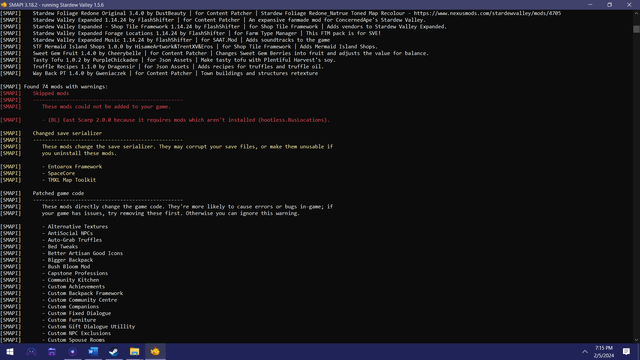Click the 'Stardew Valley Expanded Forage Locations' line
The width and height of the screenshot is (640, 360).
point(207,33)
